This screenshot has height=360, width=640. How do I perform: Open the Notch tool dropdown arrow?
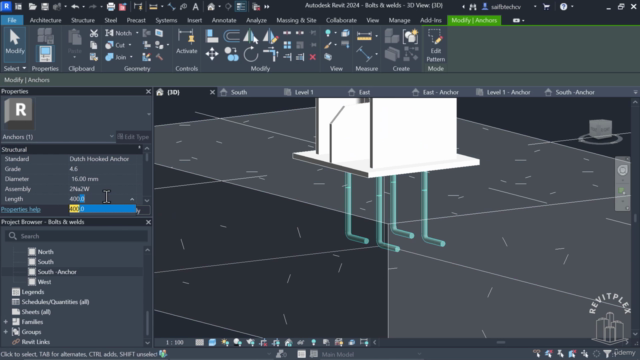tap(137, 33)
